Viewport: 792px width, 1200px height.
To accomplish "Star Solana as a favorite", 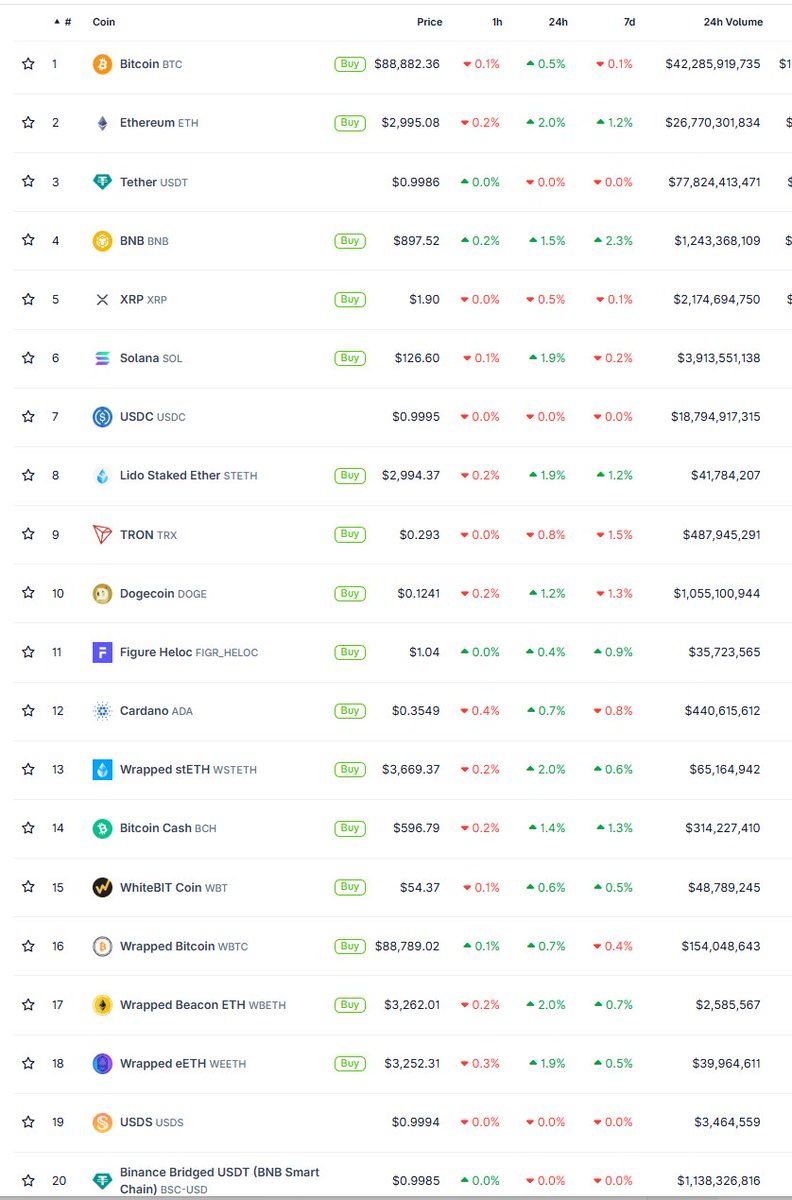I will [28, 358].
